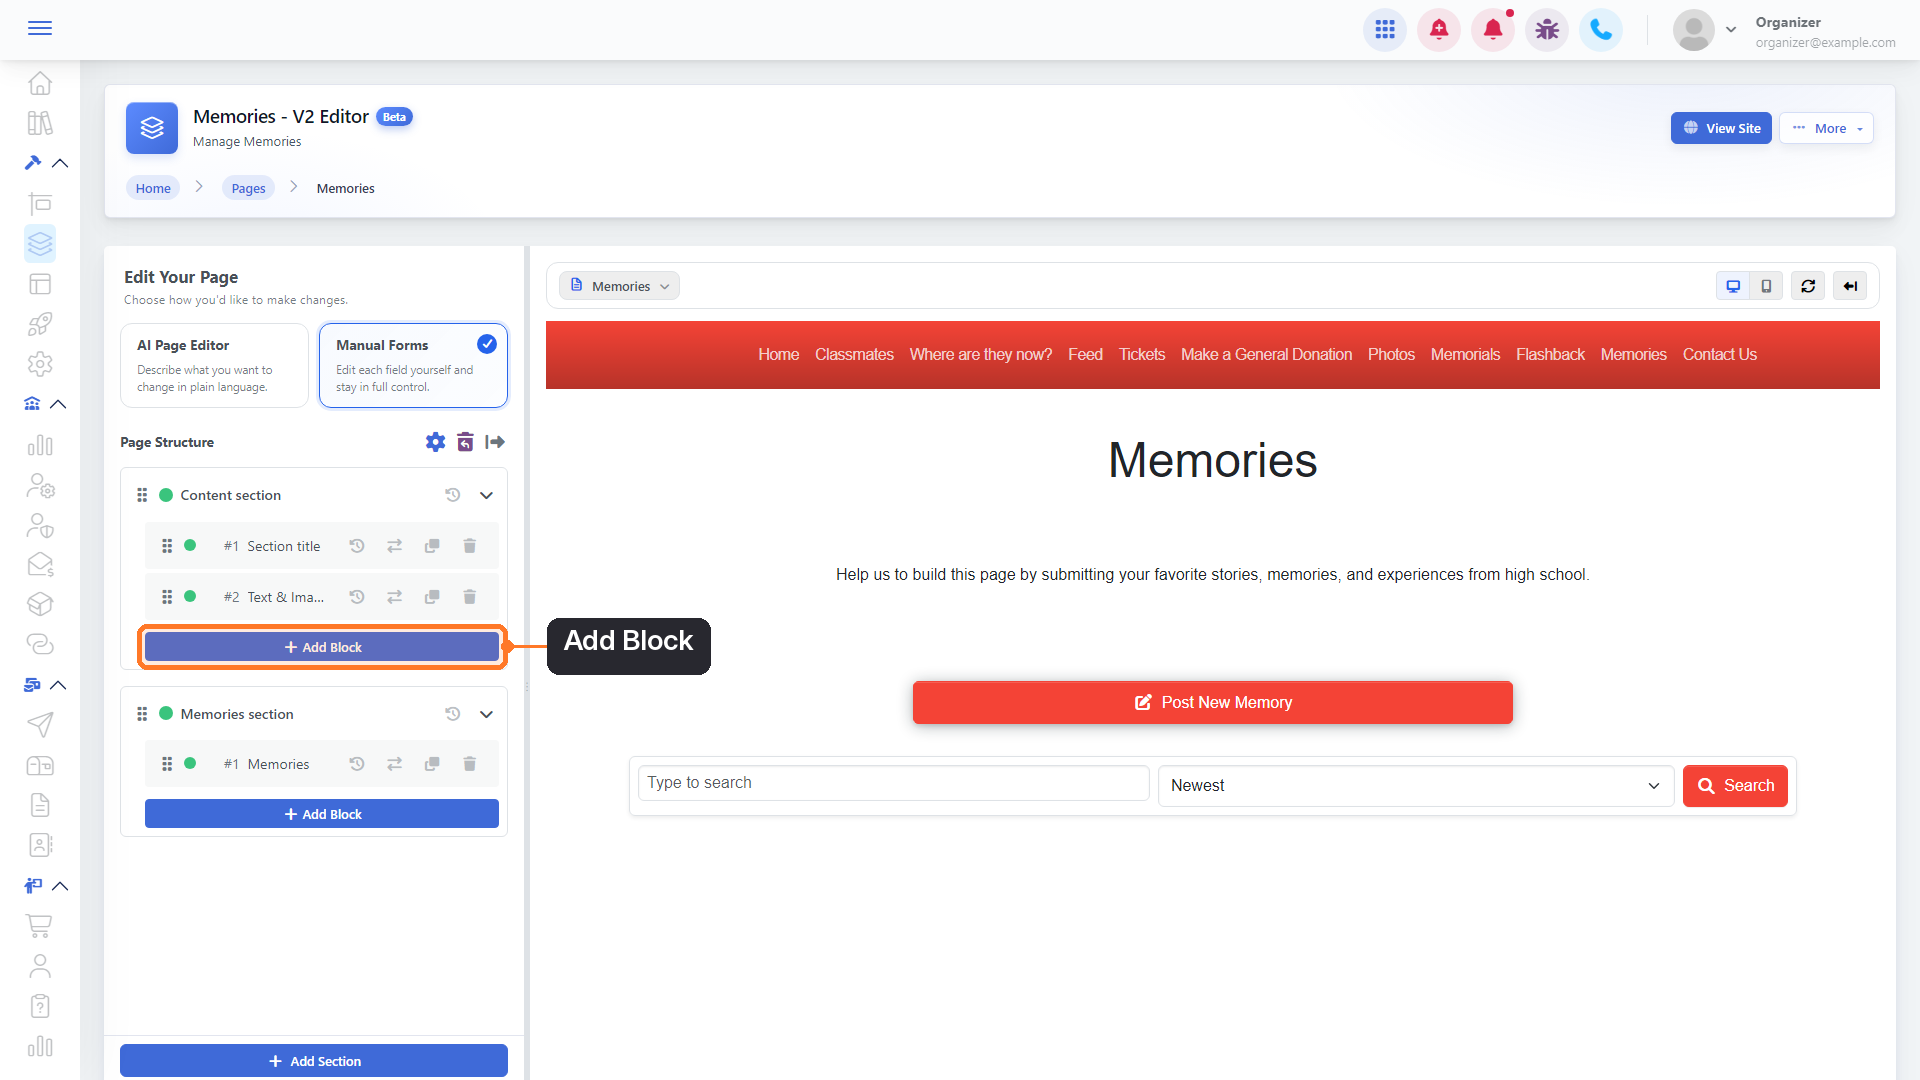Open the apps grid icon in header
Viewport: 1920px width, 1080px height.
[1385, 30]
